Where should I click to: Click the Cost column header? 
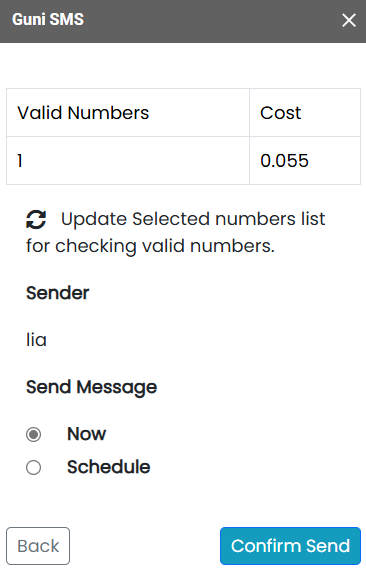(x=305, y=113)
